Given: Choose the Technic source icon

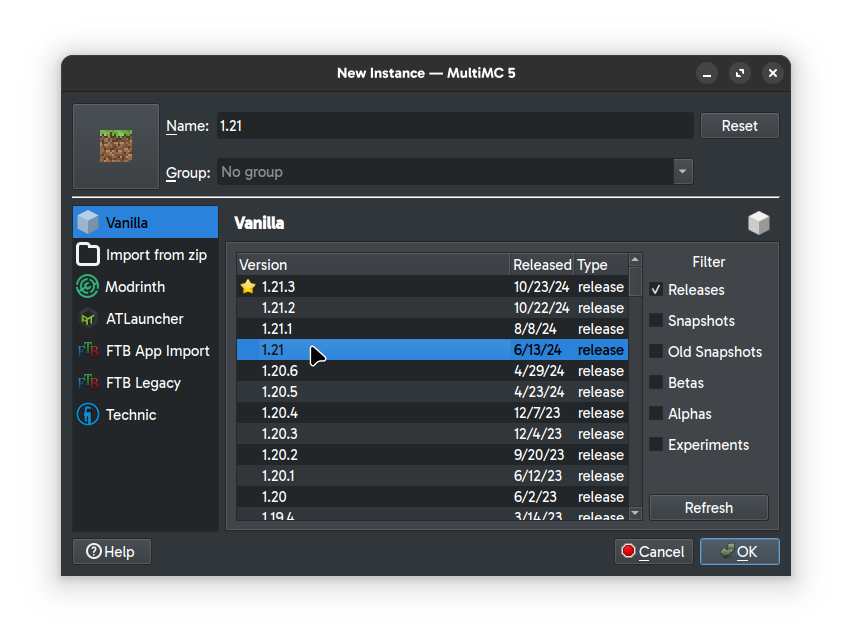Looking at the screenshot, I should (x=88, y=415).
